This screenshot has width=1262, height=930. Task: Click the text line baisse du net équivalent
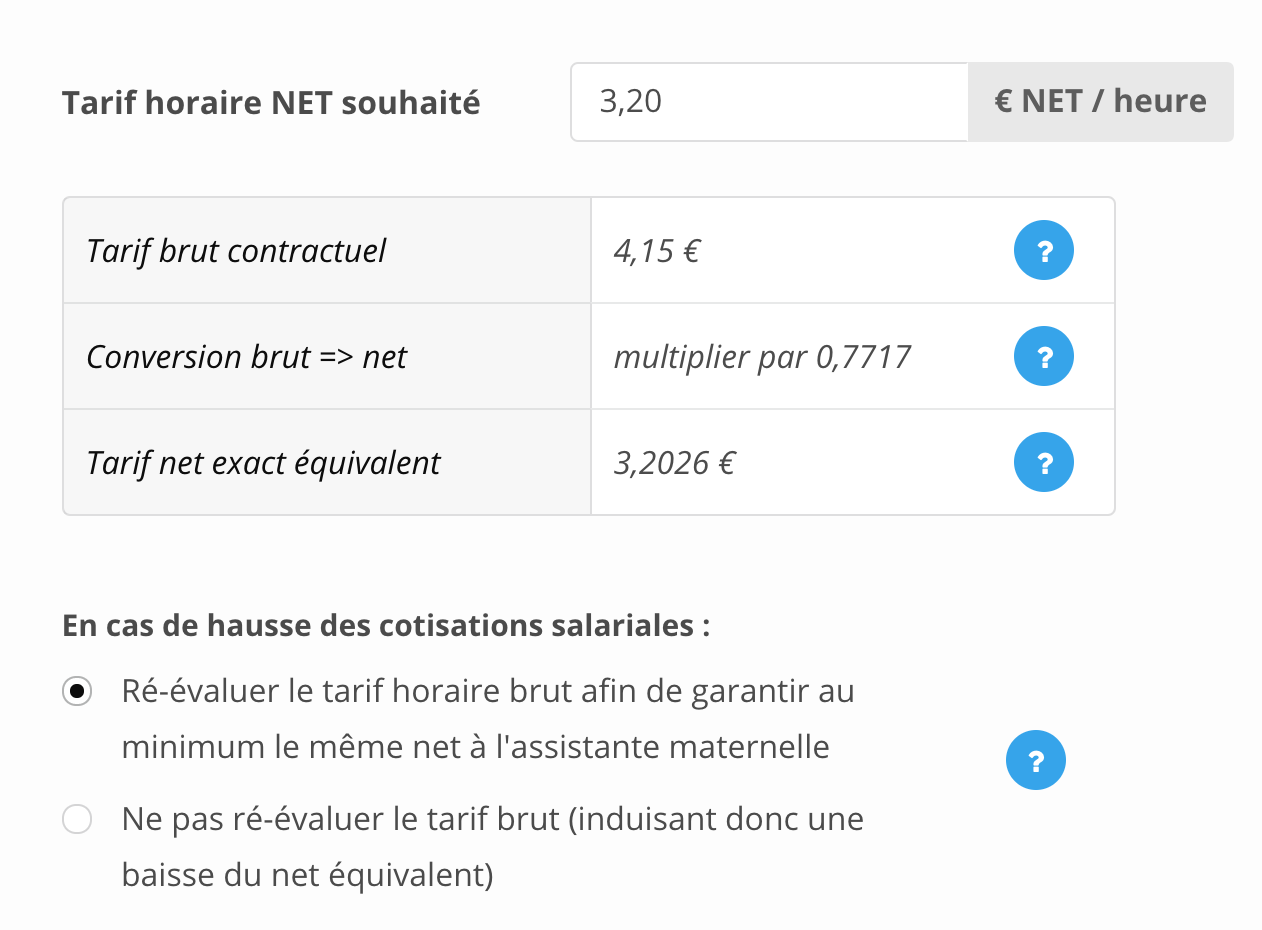click(x=308, y=876)
